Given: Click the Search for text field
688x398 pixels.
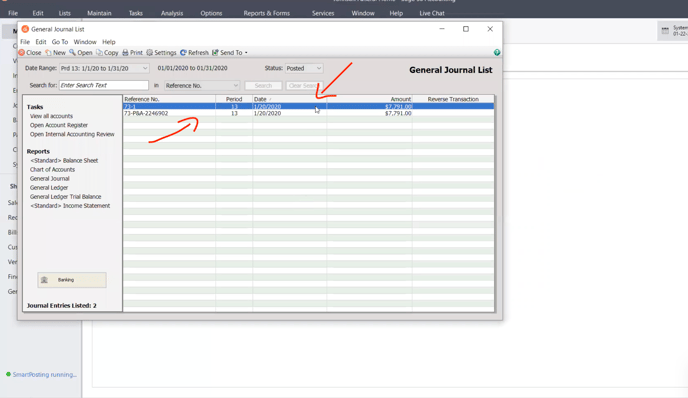Looking at the screenshot, I should point(104,85).
